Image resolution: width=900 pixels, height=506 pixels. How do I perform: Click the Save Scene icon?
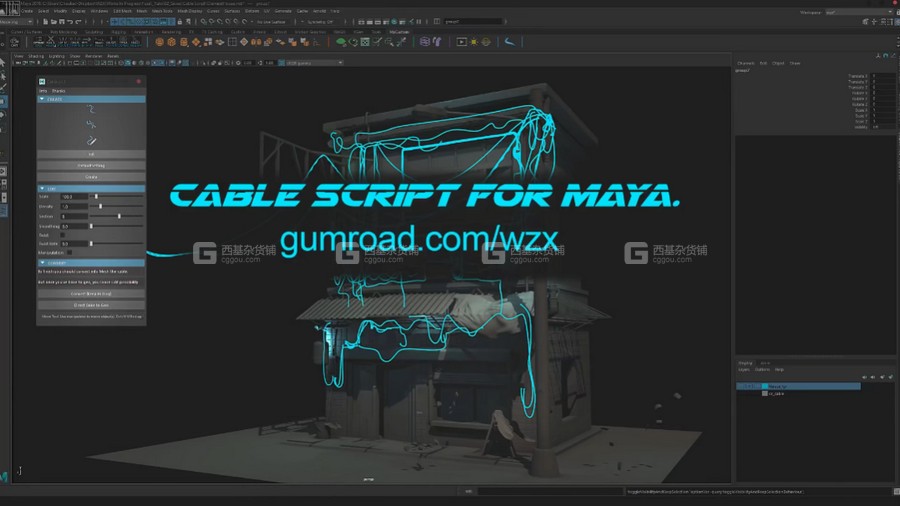(x=61, y=22)
